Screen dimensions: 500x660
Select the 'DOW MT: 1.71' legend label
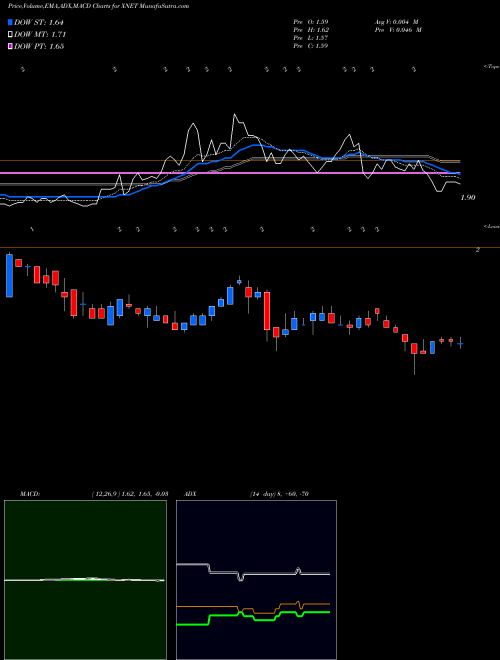click(40, 35)
